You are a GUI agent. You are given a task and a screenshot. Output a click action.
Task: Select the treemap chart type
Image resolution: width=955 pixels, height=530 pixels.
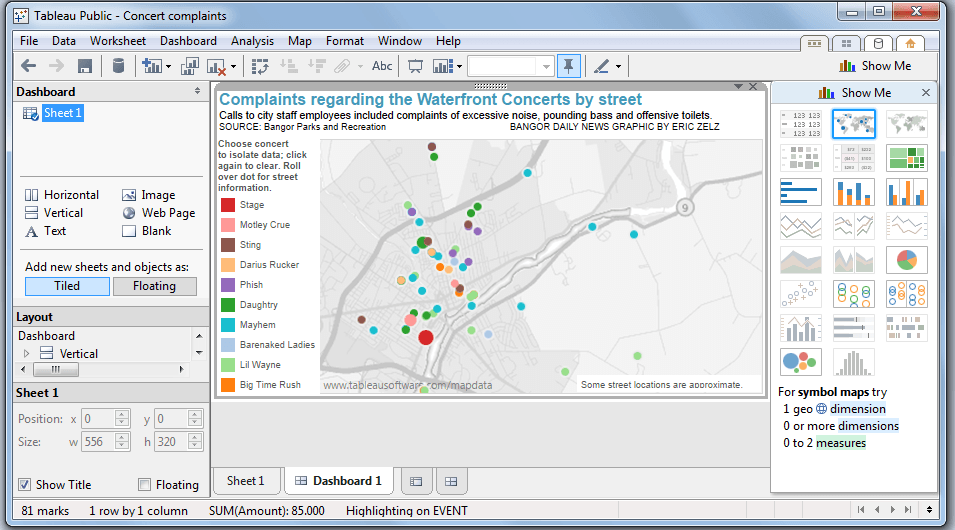[x=907, y=158]
